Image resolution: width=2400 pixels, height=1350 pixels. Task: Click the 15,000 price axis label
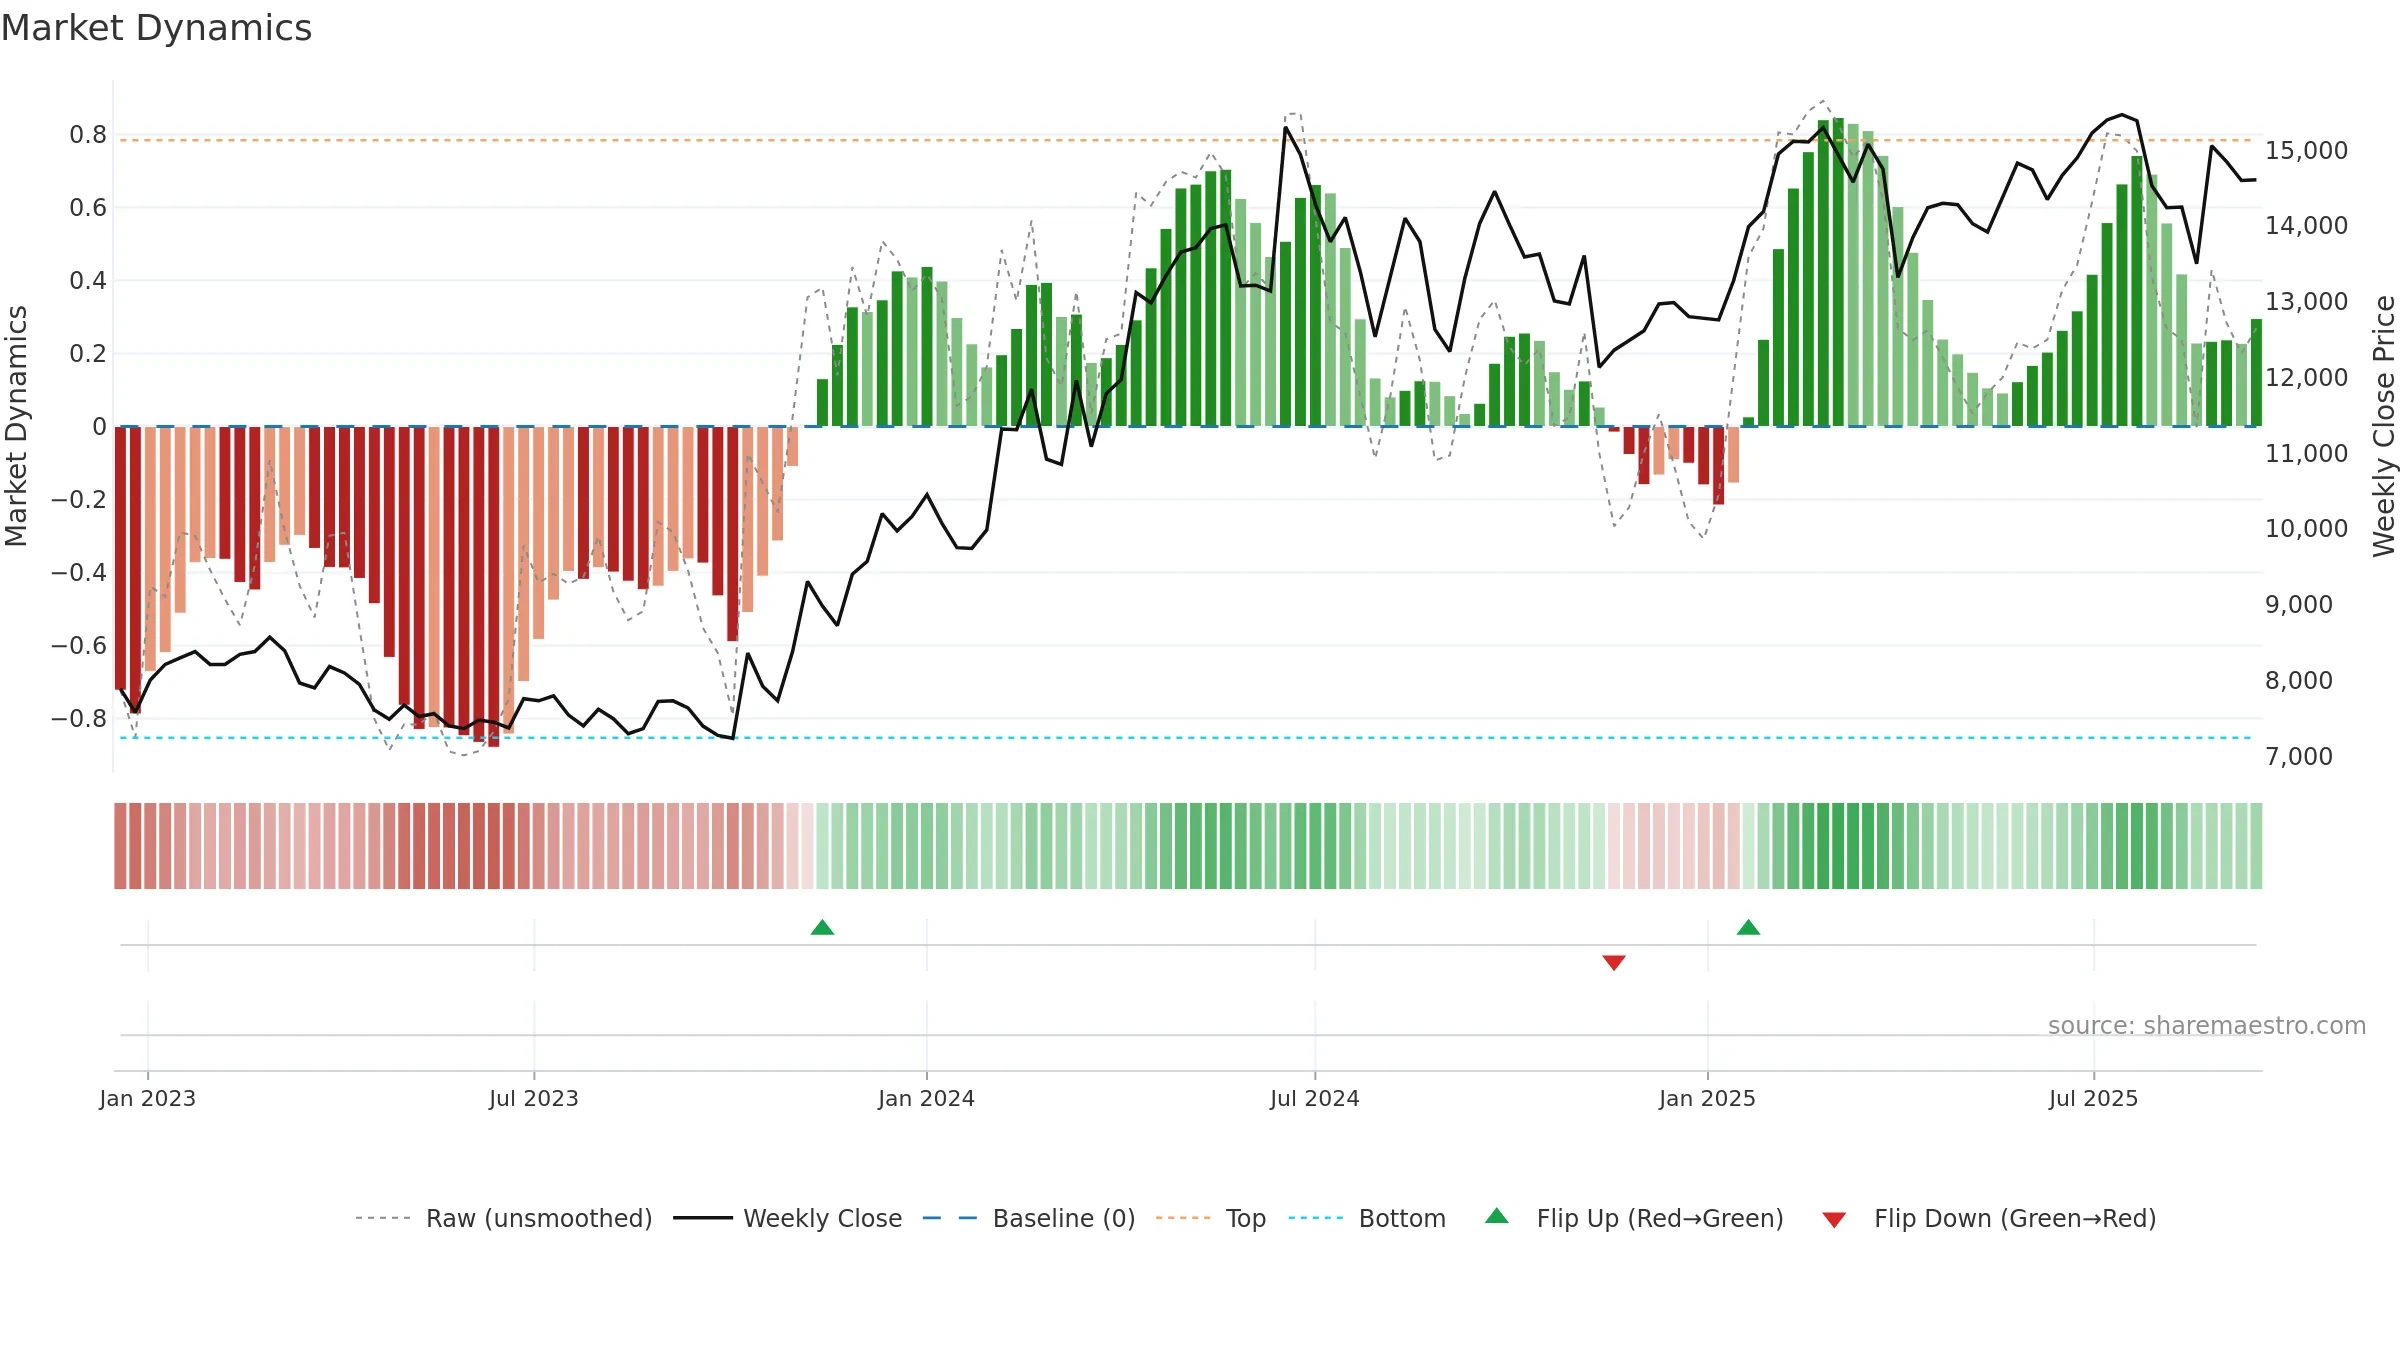2307,150
